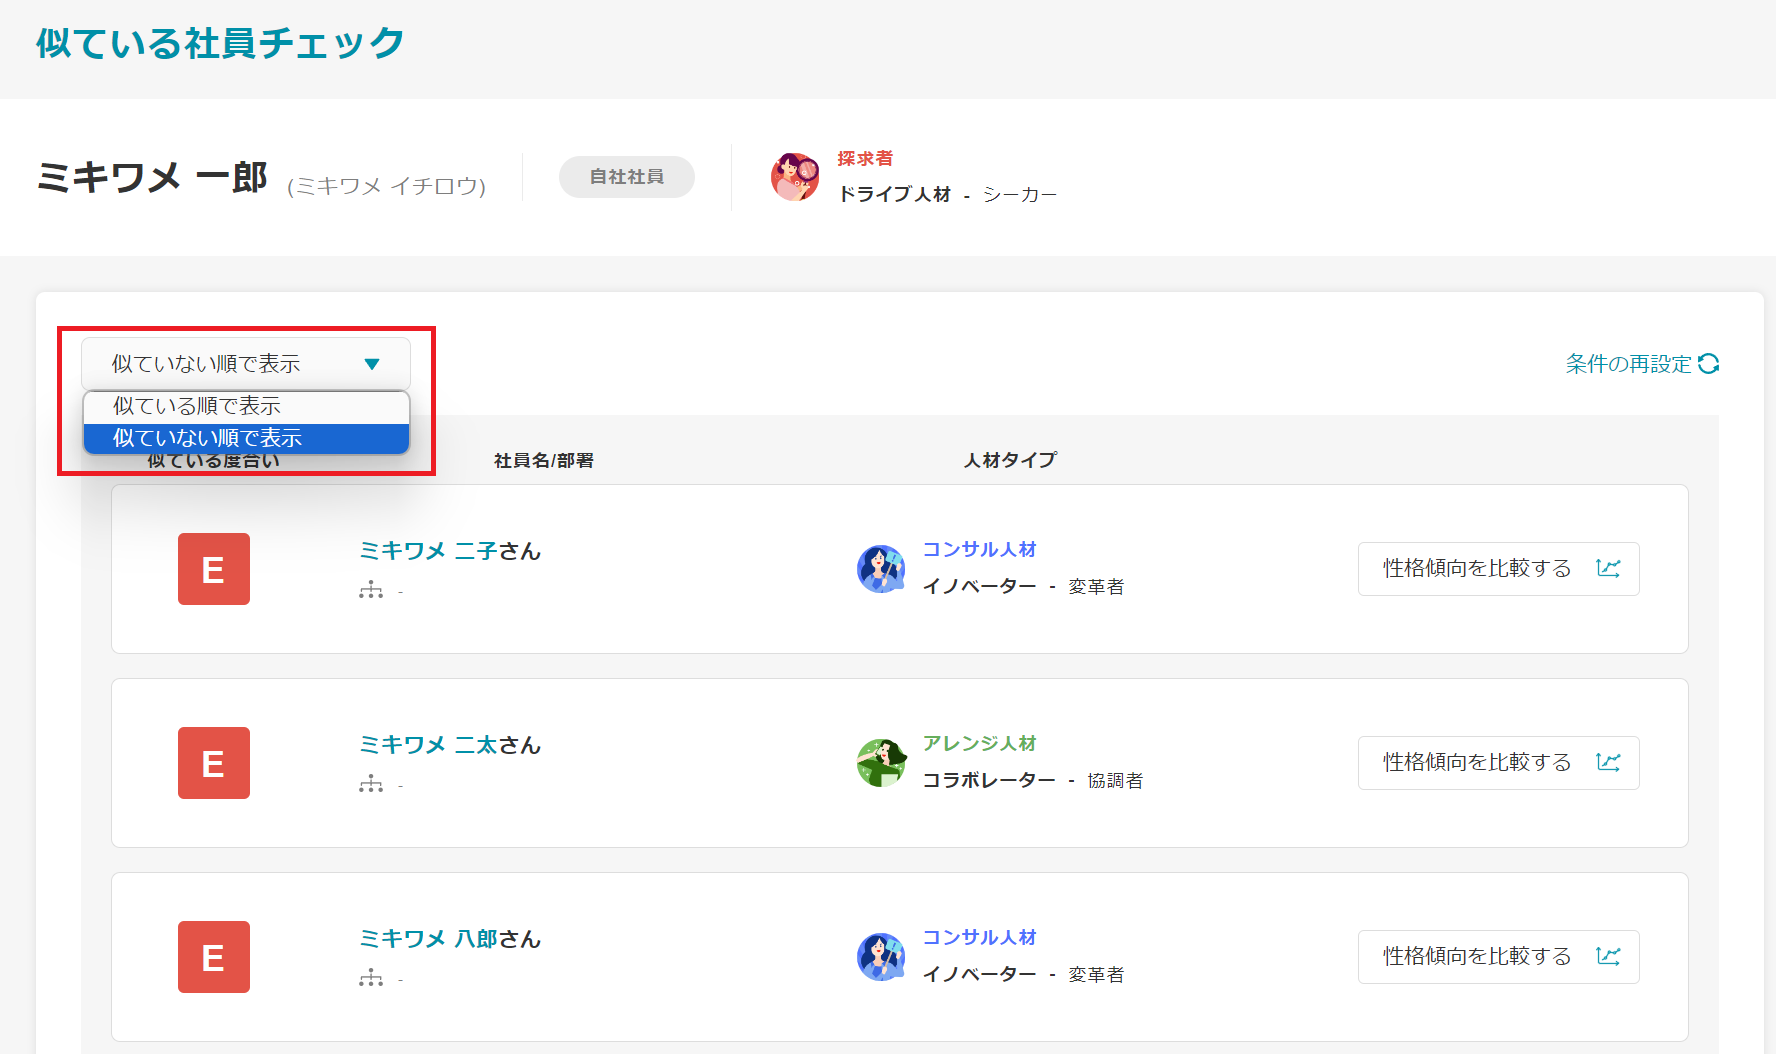Click ミキワメ 八郎's avatar icon
This screenshot has width=1776, height=1054.
click(x=882, y=956)
